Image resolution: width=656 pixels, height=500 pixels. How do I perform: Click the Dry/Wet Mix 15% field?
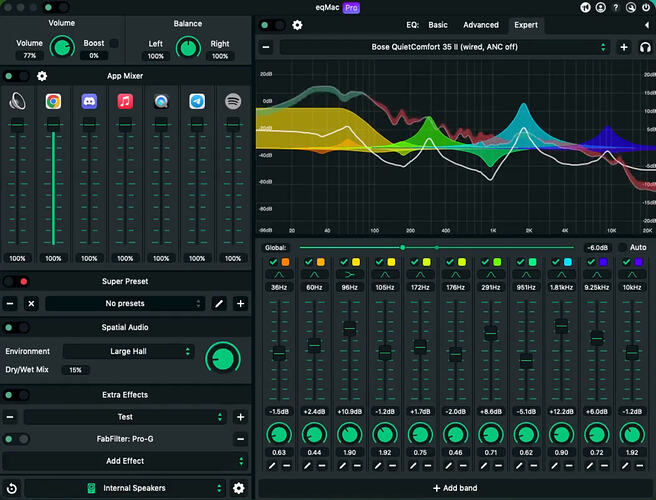click(x=75, y=370)
